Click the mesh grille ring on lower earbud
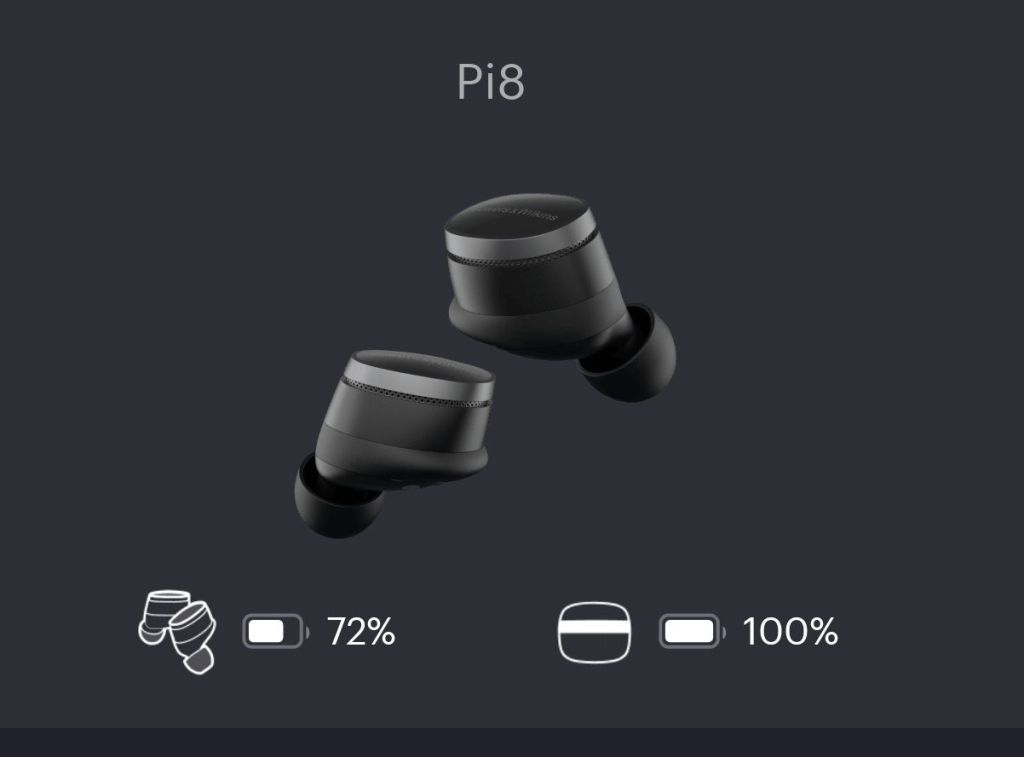Screen dimensions: 1024x757 418,394
